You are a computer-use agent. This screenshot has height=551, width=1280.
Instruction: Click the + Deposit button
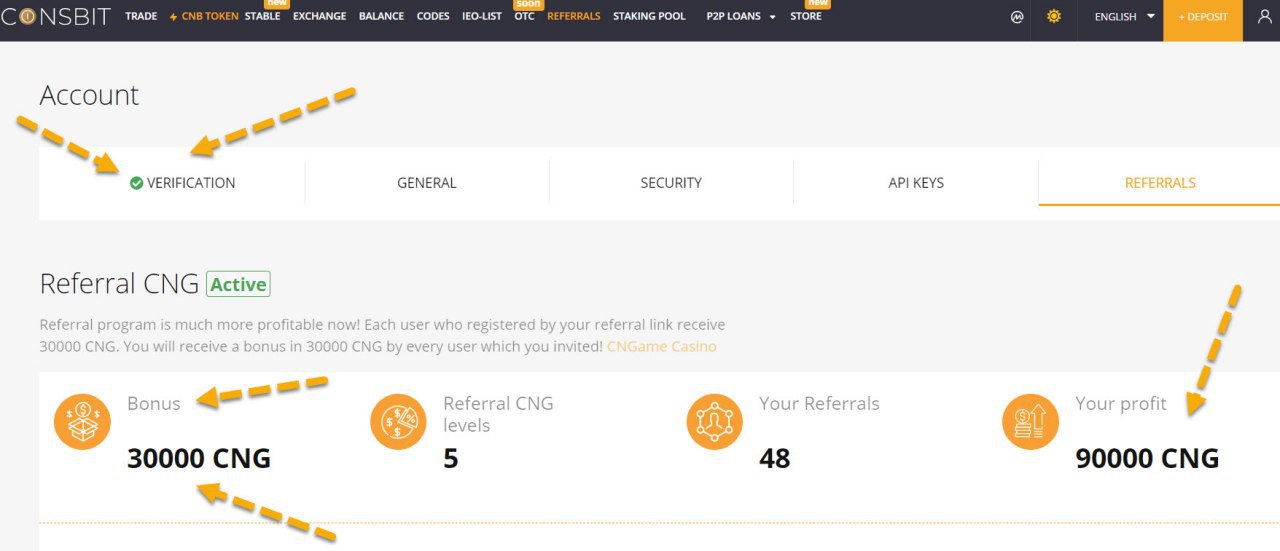1203,17
